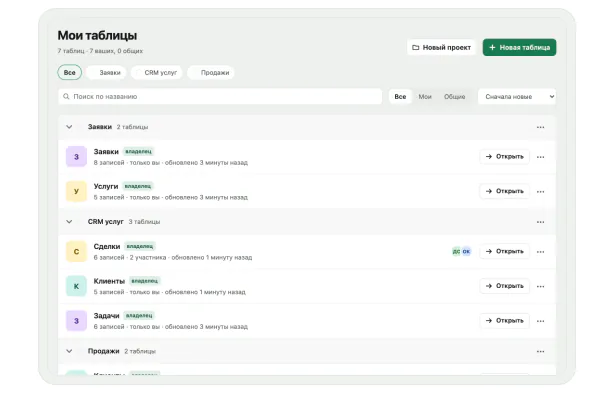Click the yellow У icon of Услуги table
This screenshot has height=398, width=612.
pos(76,191)
